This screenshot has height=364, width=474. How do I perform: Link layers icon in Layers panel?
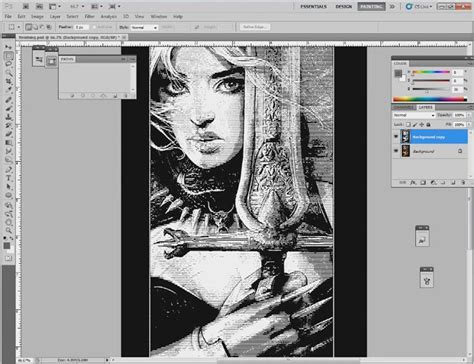click(403, 182)
